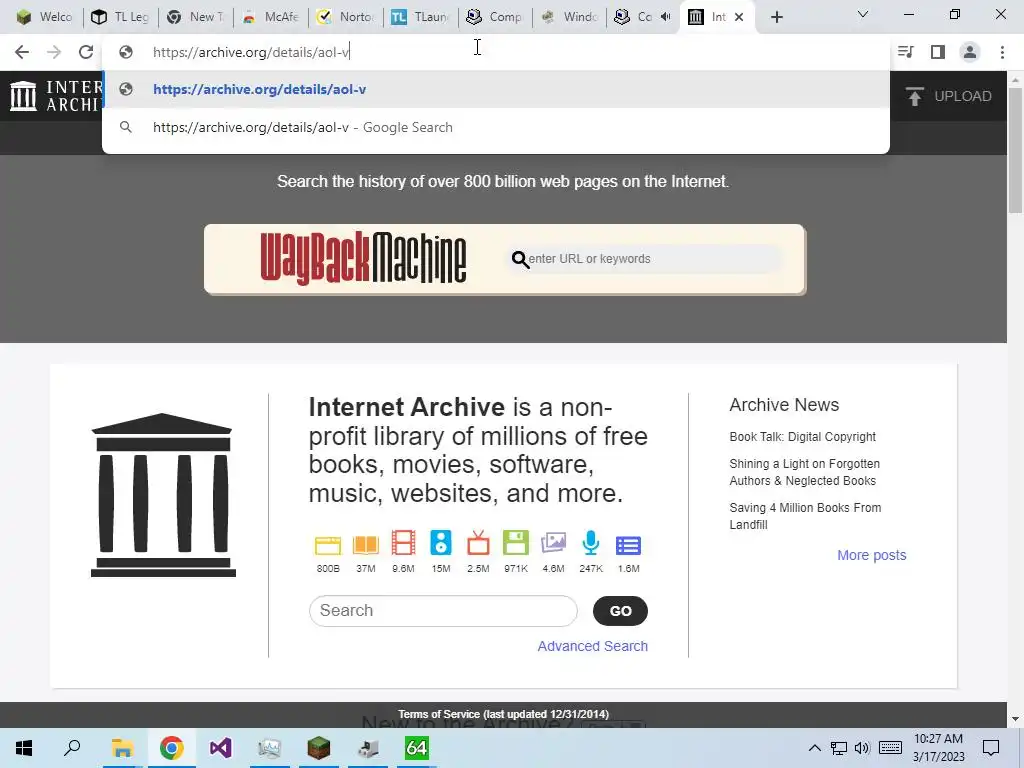The width and height of the screenshot is (1024, 768).
Task: Open the user profile icon
Action: click(x=970, y=52)
